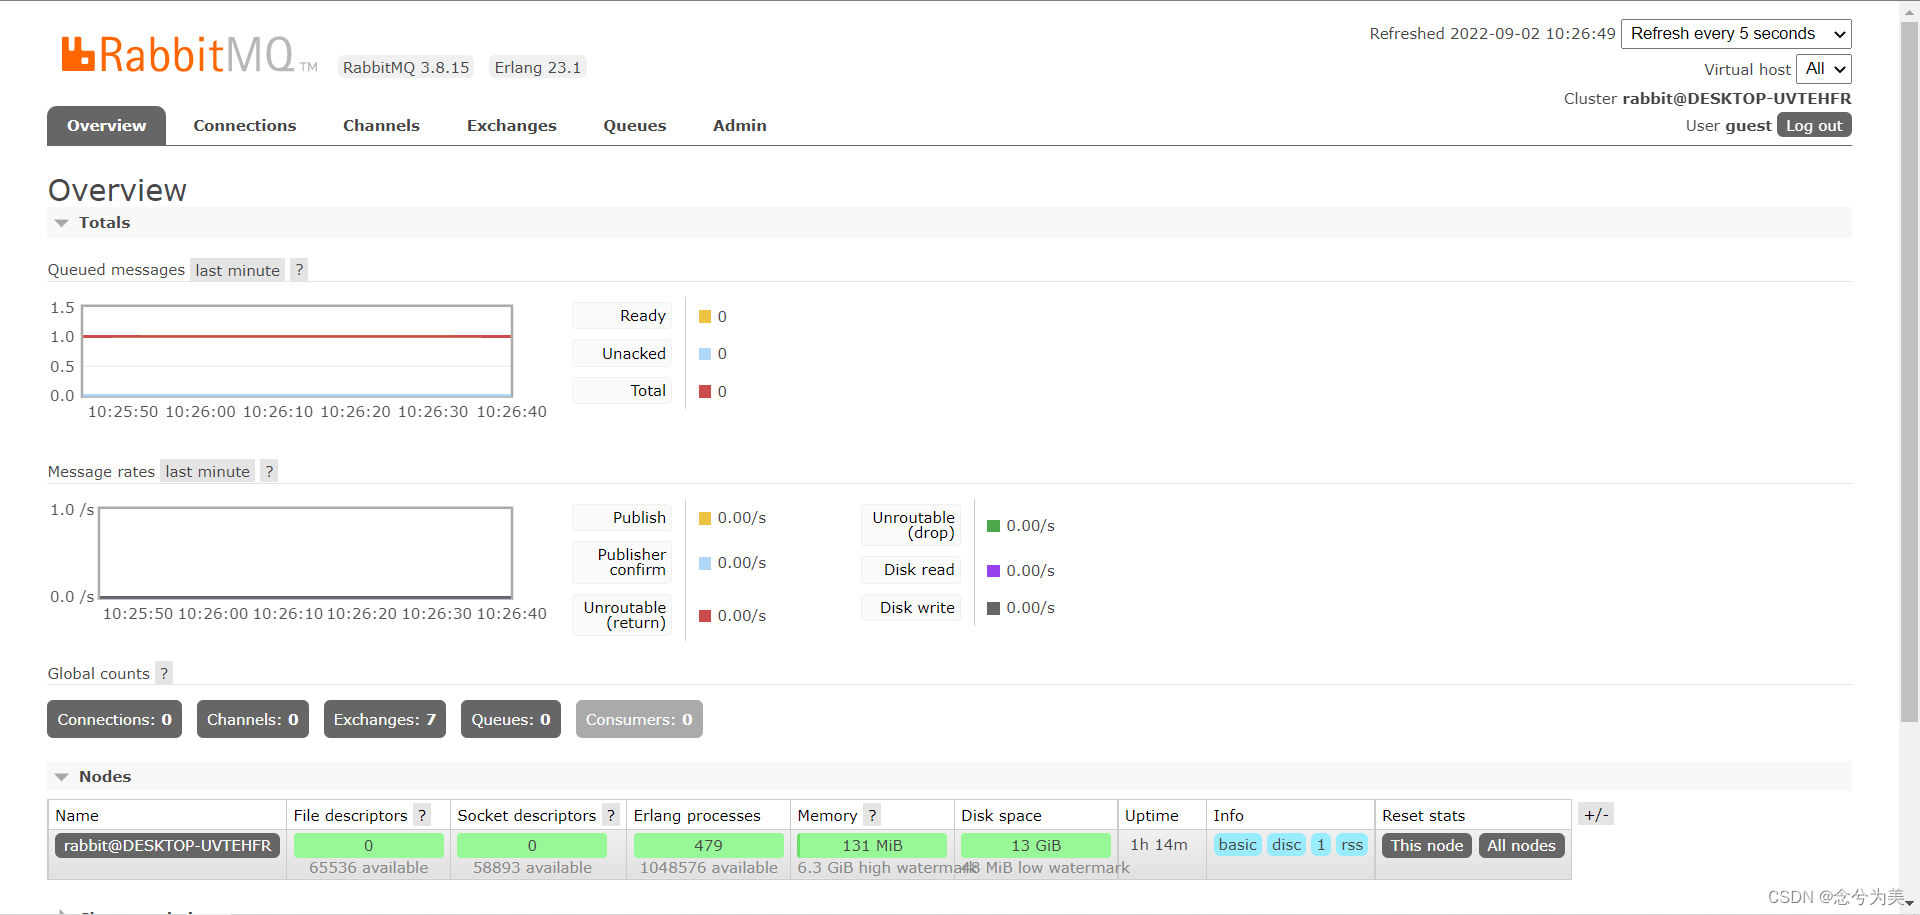
Task: Click the RabbitMQ logo
Action: pyautogui.click(x=189, y=55)
